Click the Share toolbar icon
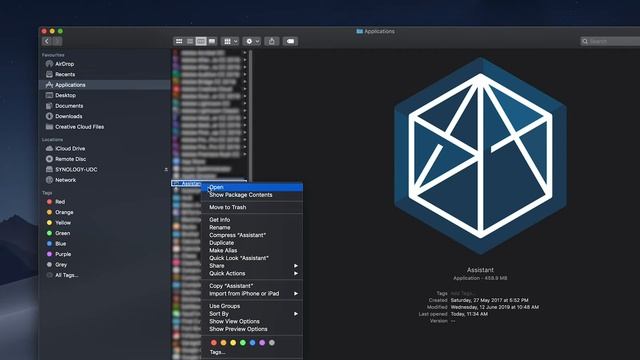This screenshot has width=640, height=360. click(272, 41)
